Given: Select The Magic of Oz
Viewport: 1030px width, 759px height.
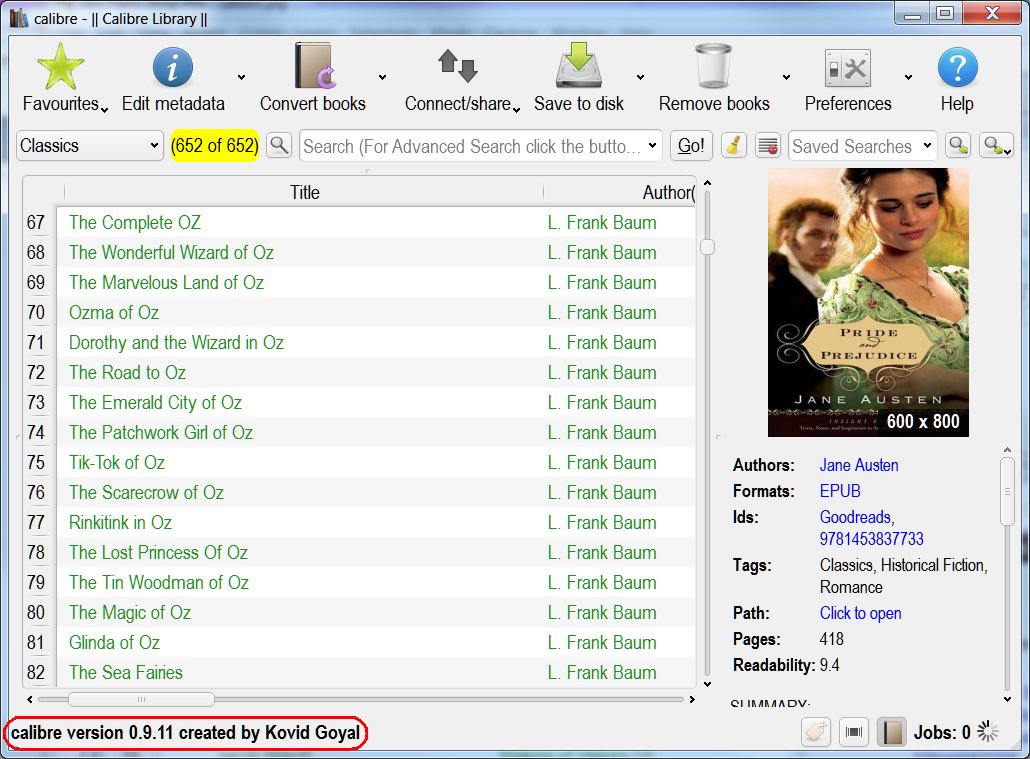Looking at the screenshot, I should click(x=376, y=612).
